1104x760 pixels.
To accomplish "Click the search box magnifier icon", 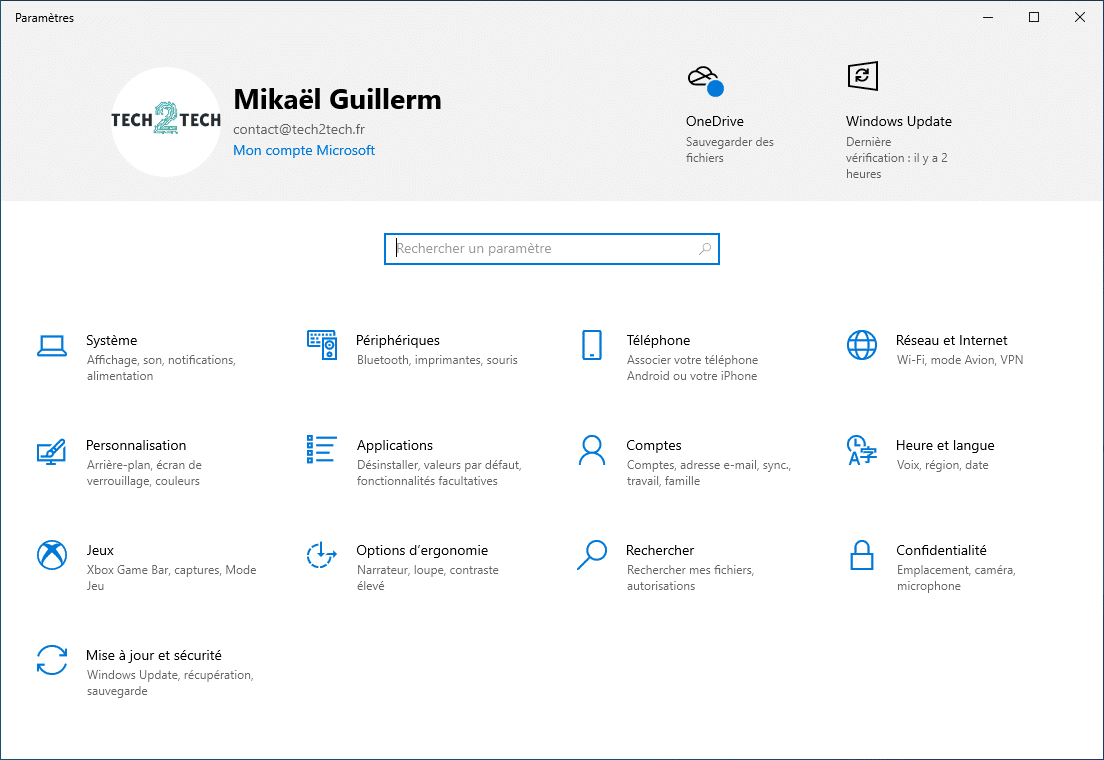I will [705, 249].
